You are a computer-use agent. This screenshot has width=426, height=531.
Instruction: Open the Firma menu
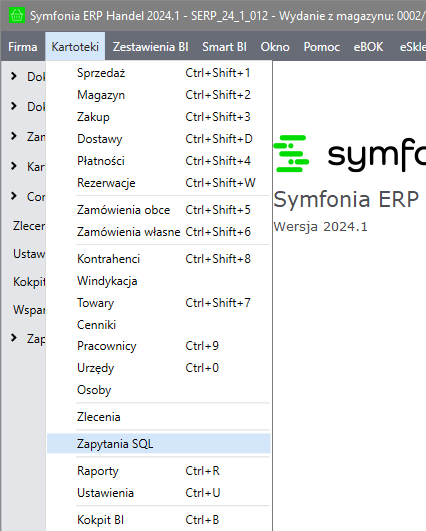23,47
